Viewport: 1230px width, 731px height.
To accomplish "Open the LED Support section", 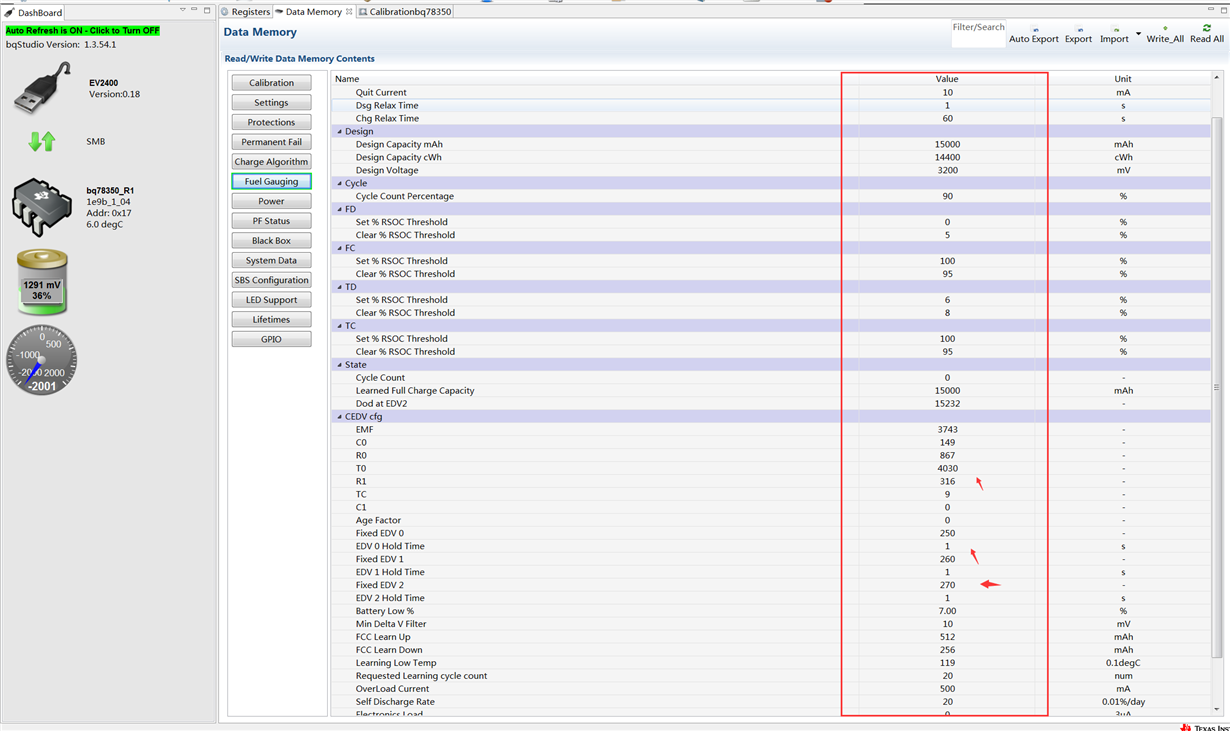I will (271, 300).
